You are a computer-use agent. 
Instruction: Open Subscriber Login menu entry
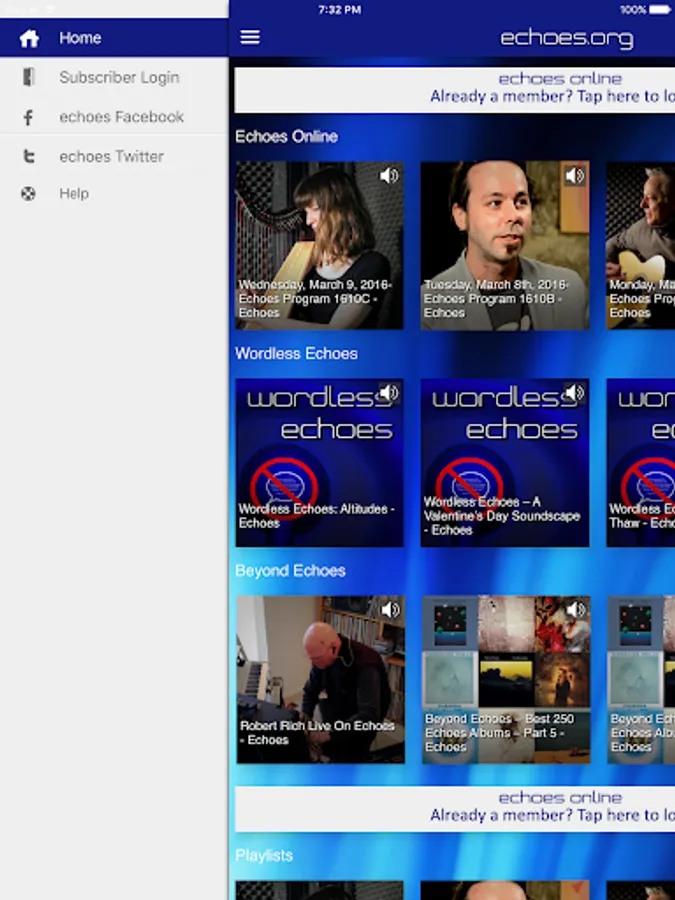click(114, 77)
